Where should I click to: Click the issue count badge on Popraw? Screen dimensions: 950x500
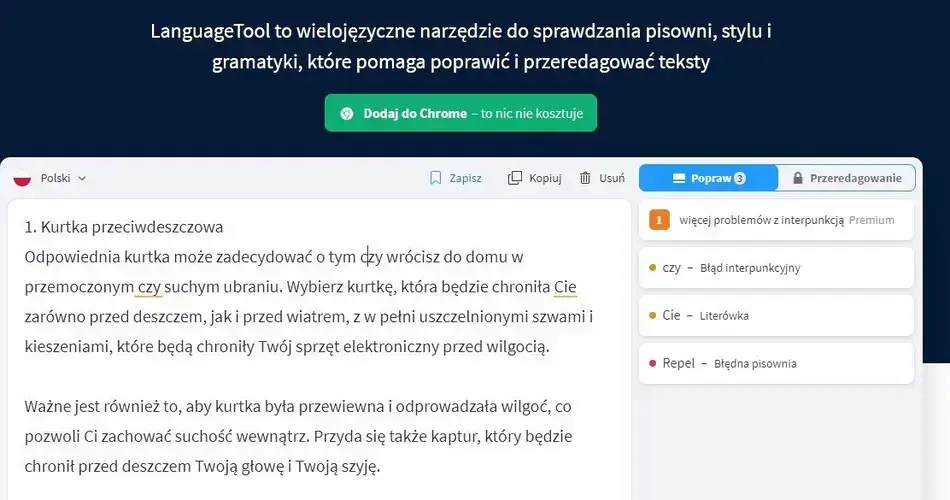[x=740, y=178]
